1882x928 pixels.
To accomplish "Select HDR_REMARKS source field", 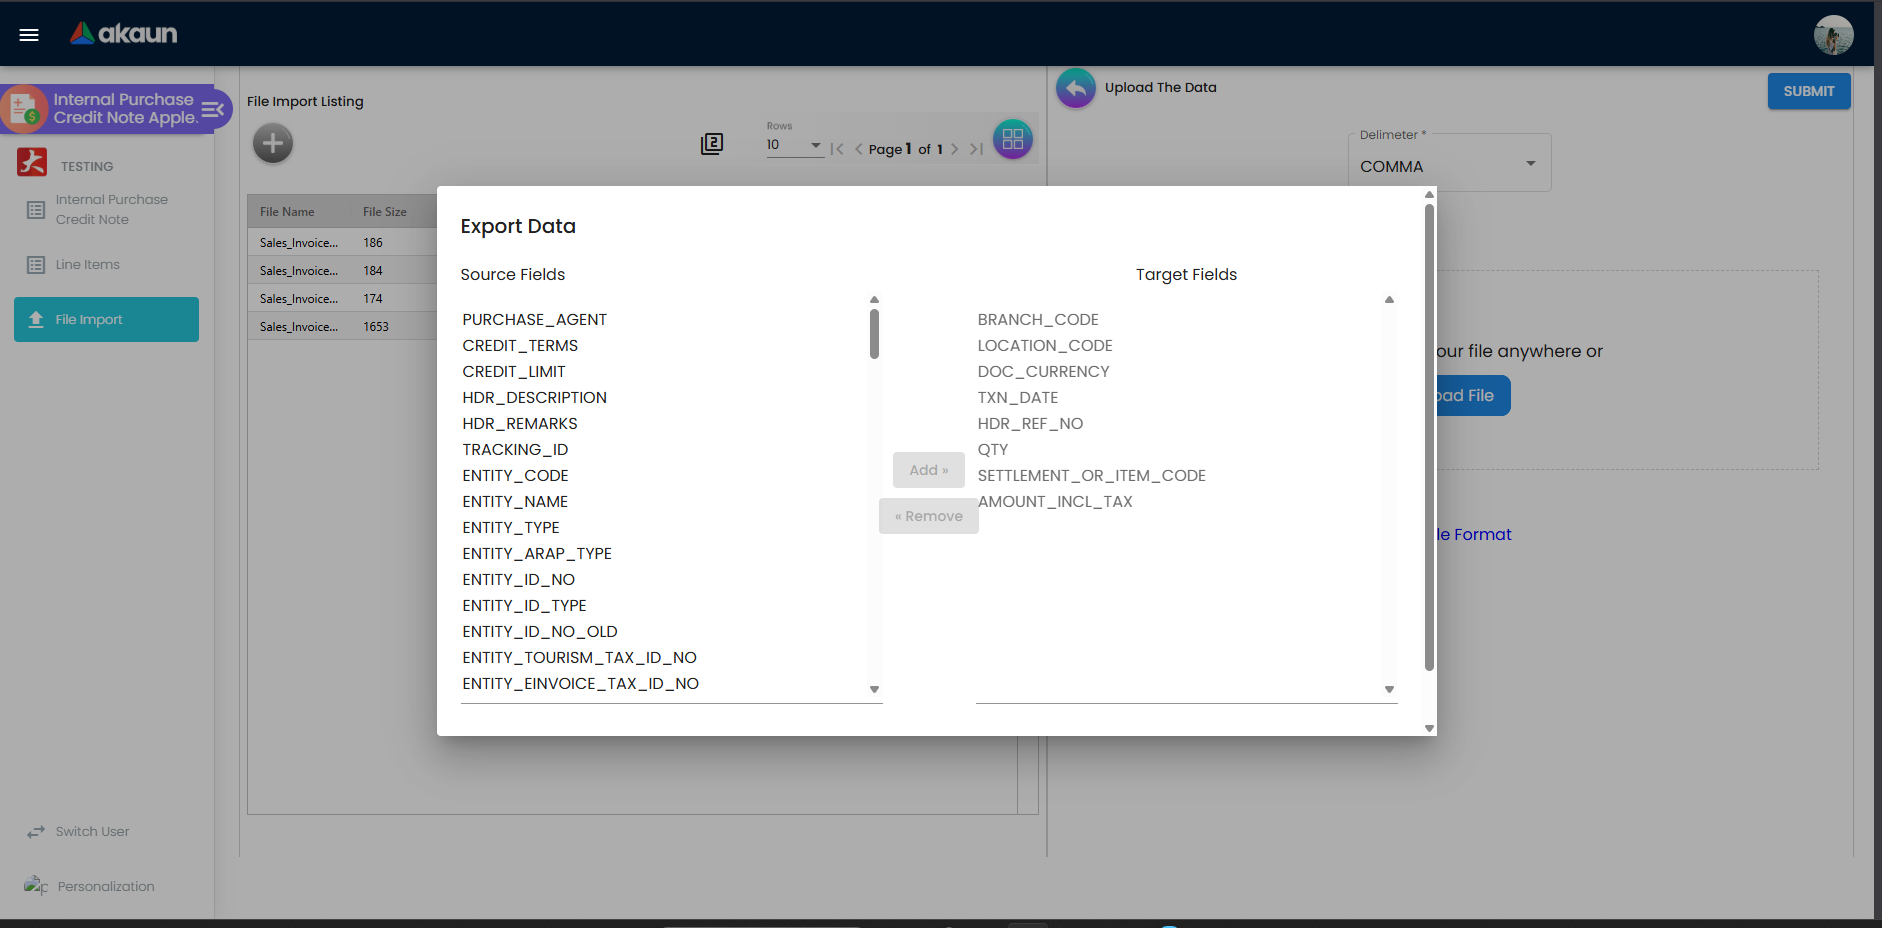I will [x=664, y=424].
